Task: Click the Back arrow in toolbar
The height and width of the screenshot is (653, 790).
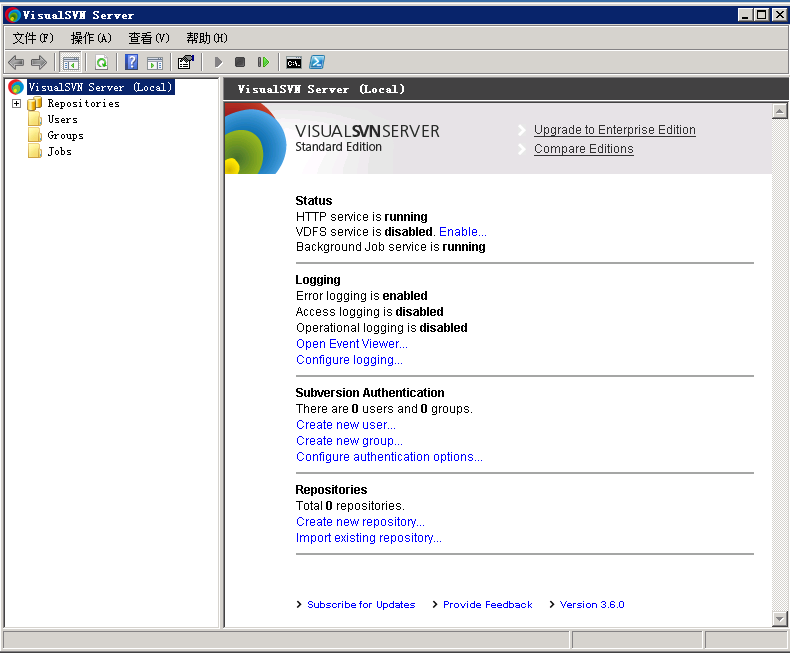Action: click(16, 62)
